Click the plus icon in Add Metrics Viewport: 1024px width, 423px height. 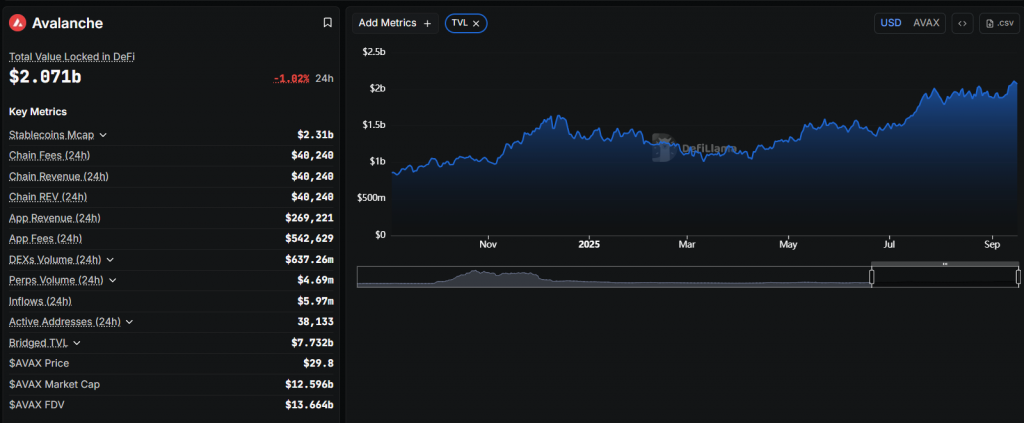click(x=428, y=23)
